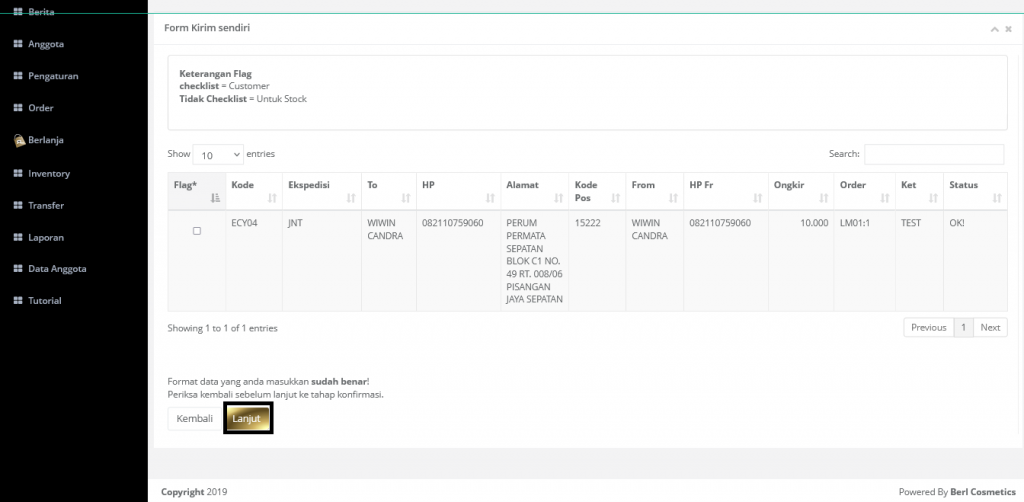Tick the Flag checkbox for ECY04 row

coord(196,231)
